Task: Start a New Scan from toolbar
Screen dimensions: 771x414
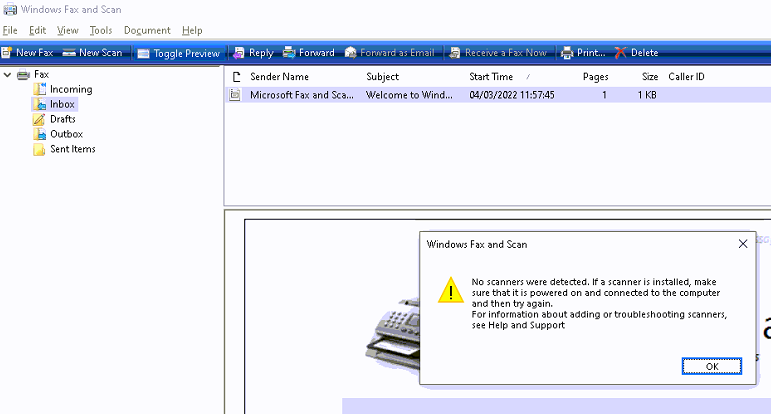Action: tap(92, 53)
